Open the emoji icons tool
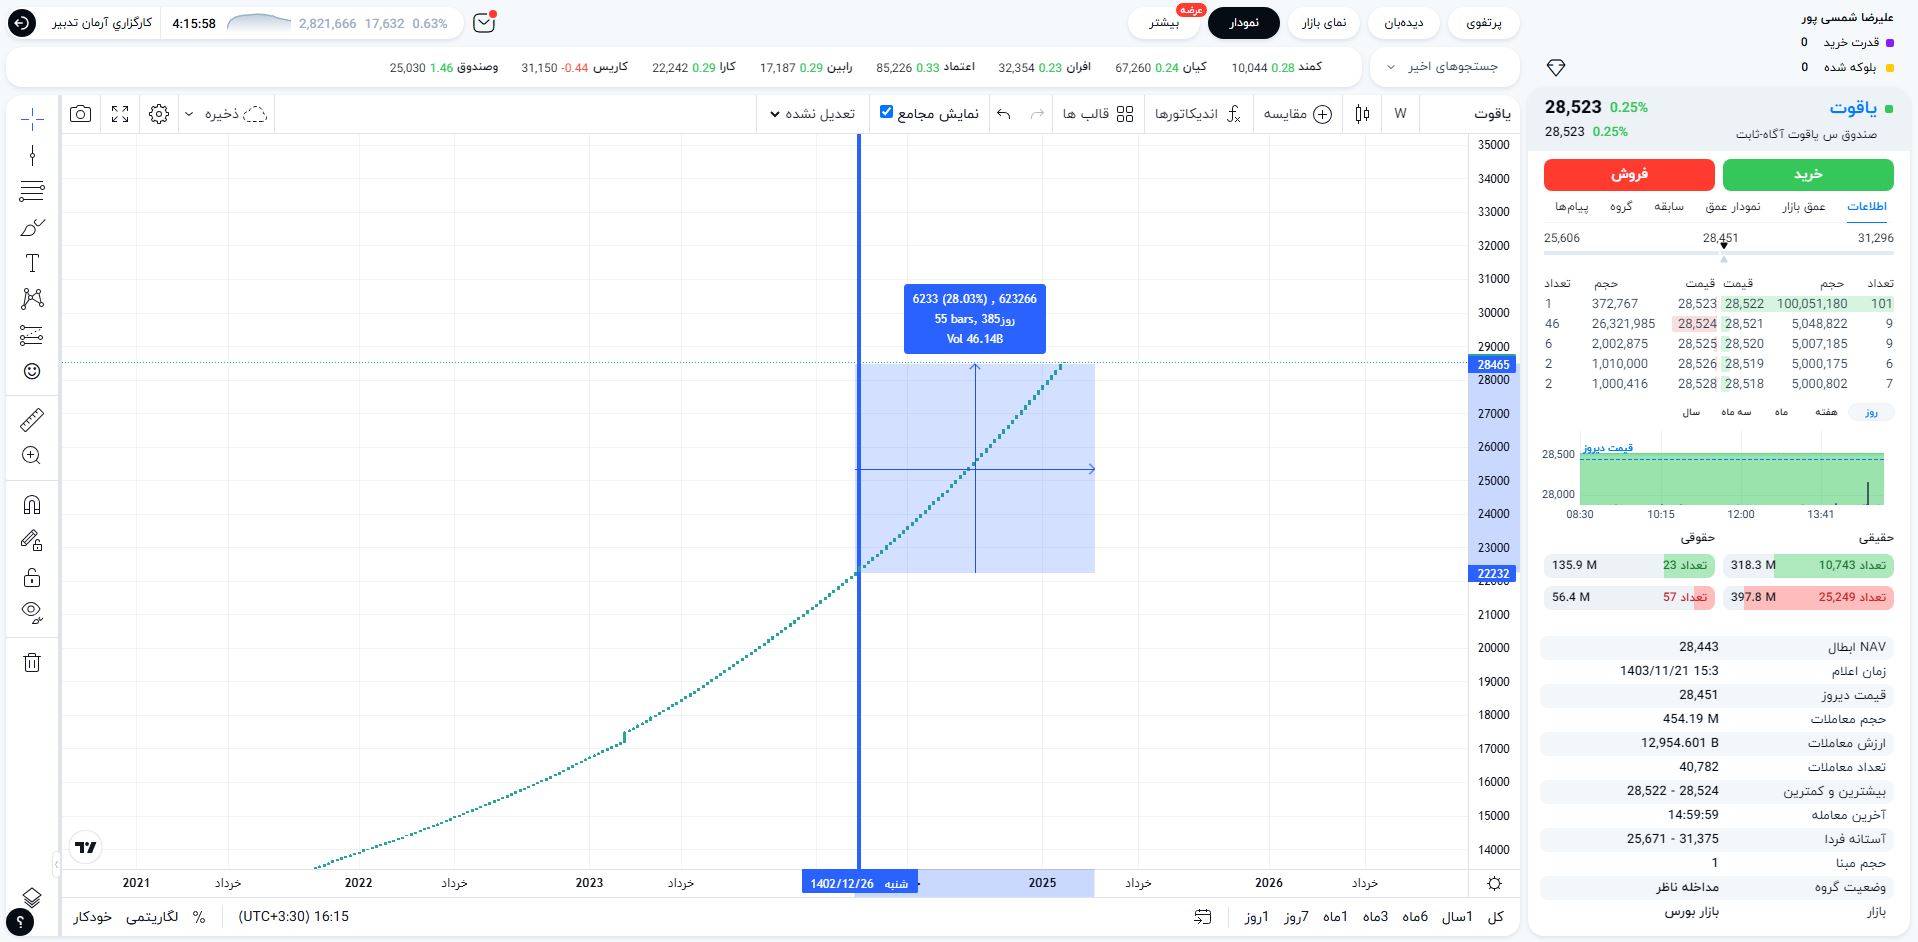This screenshot has height=942, width=1918. [x=32, y=371]
